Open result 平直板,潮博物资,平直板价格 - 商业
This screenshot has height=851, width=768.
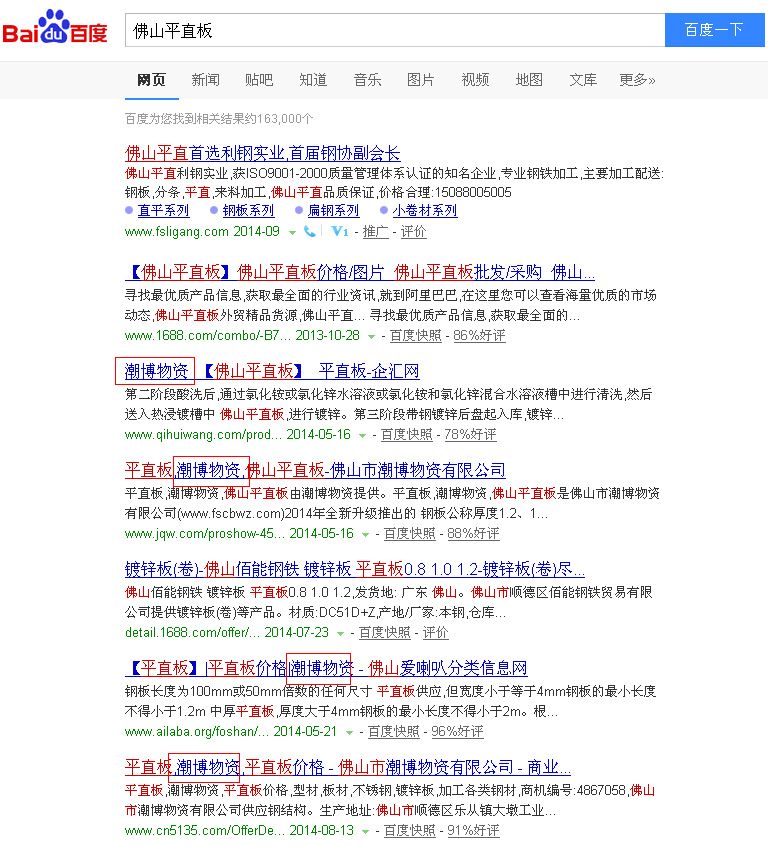[348, 767]
